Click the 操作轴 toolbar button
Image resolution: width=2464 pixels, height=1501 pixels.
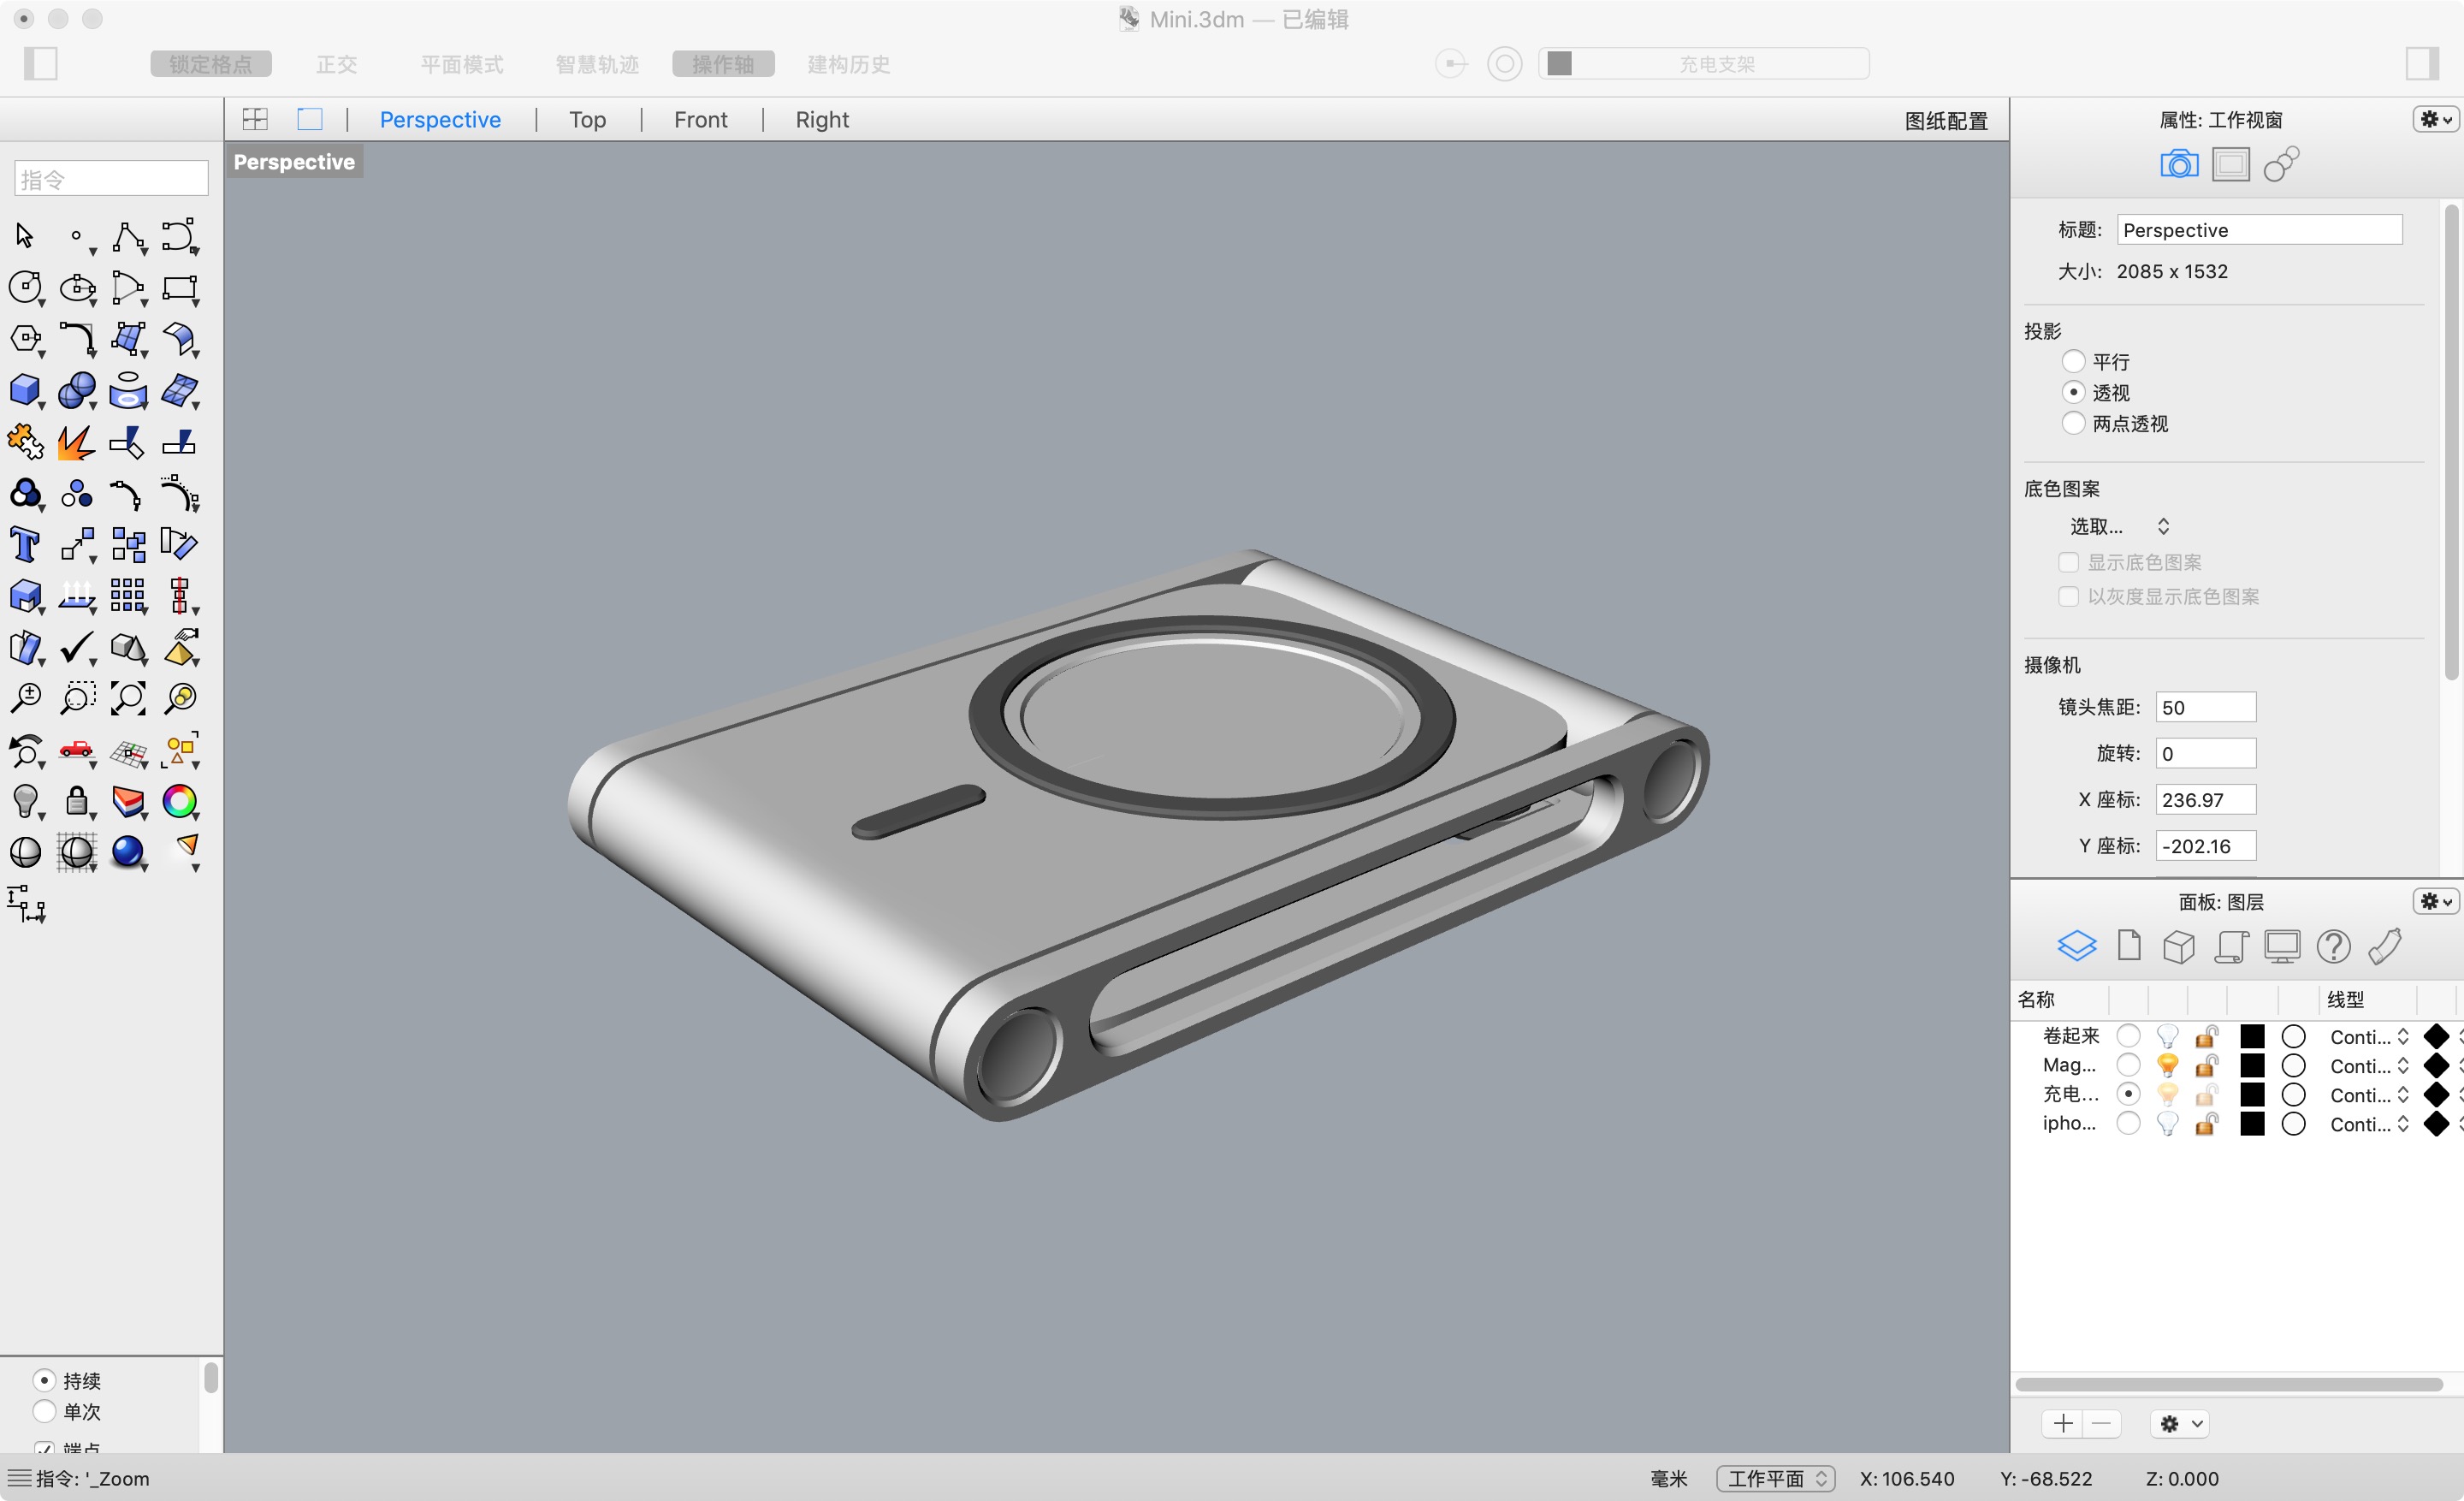(723, 63)
